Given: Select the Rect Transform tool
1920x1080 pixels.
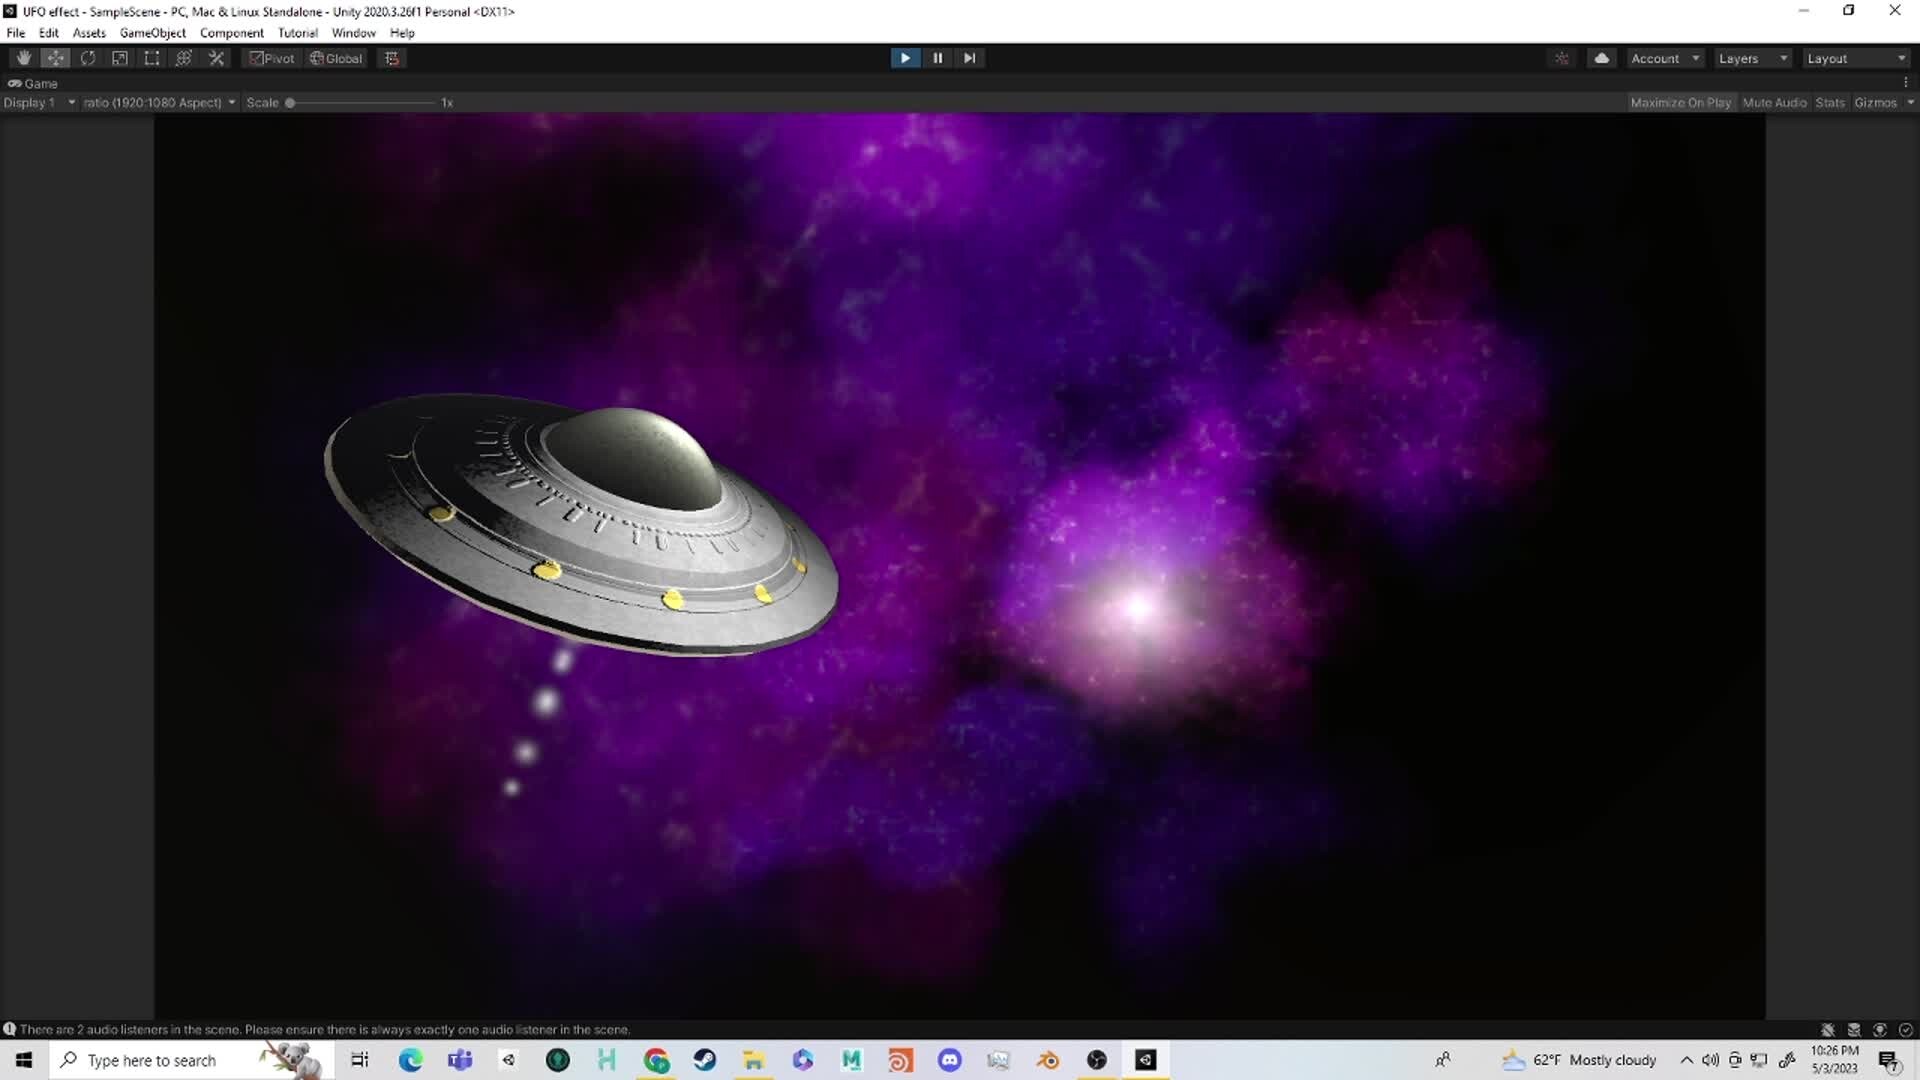Looking at the screenshot, I should tap(151, 57).
